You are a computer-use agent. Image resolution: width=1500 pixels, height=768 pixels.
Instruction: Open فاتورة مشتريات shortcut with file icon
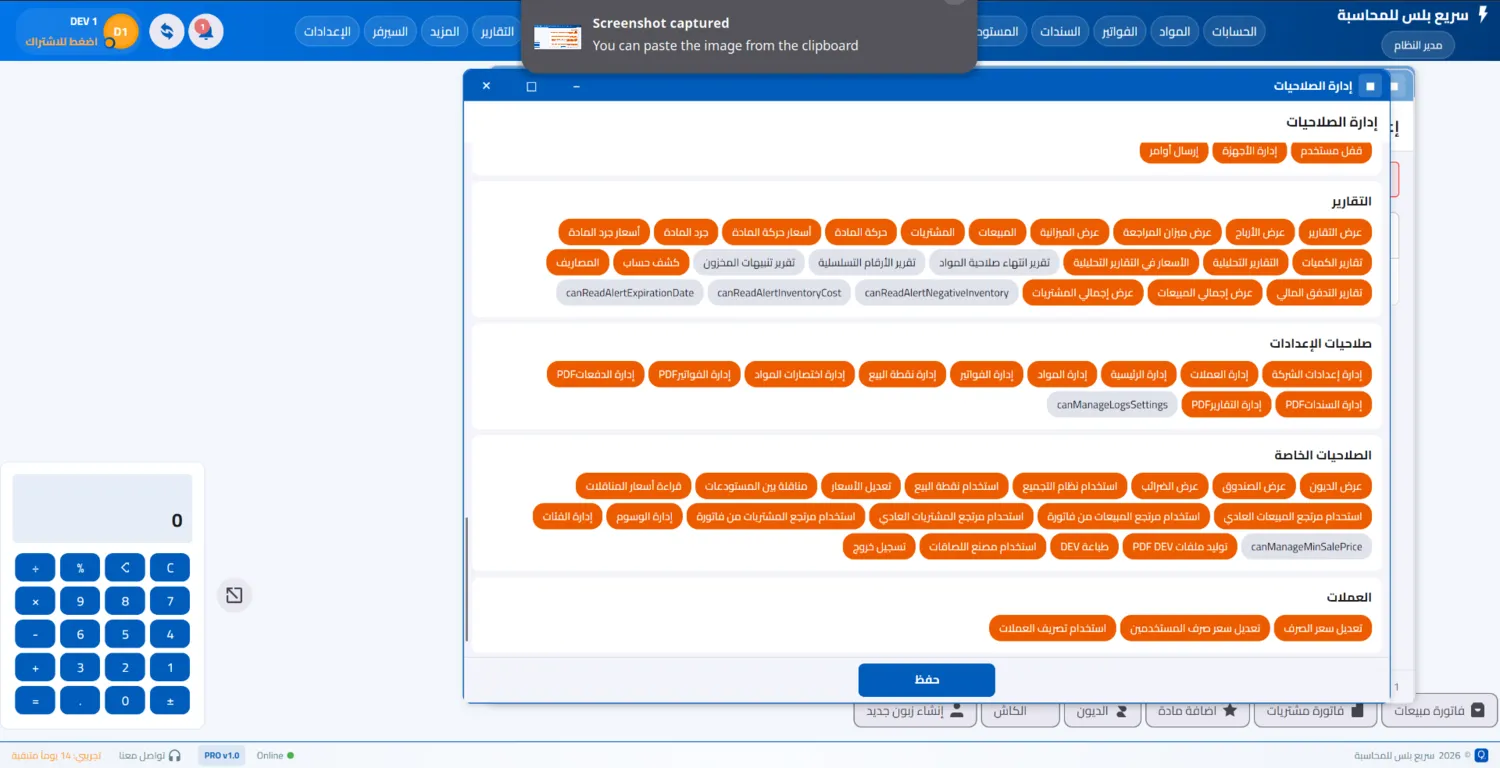tap(1315, 711)
